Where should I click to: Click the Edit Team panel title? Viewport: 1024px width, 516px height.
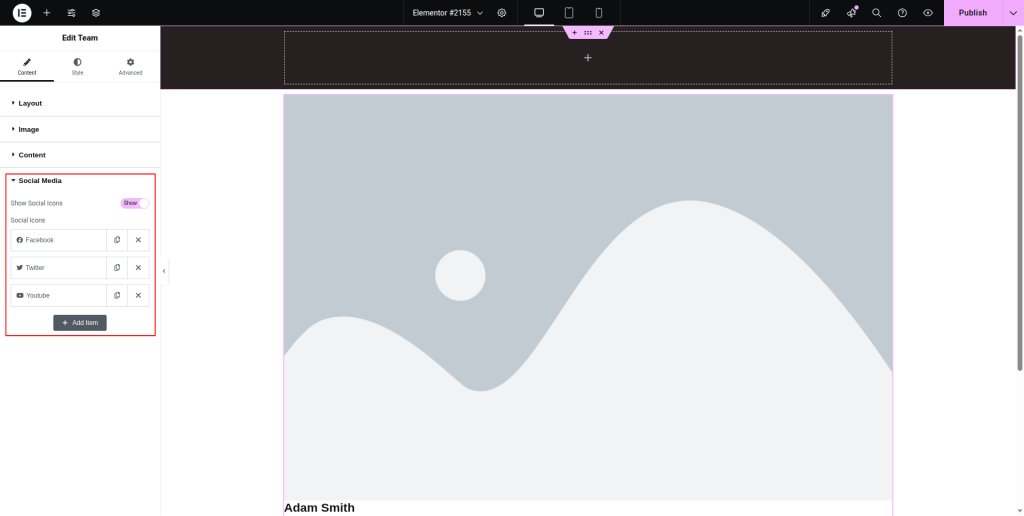pos(80,38)
